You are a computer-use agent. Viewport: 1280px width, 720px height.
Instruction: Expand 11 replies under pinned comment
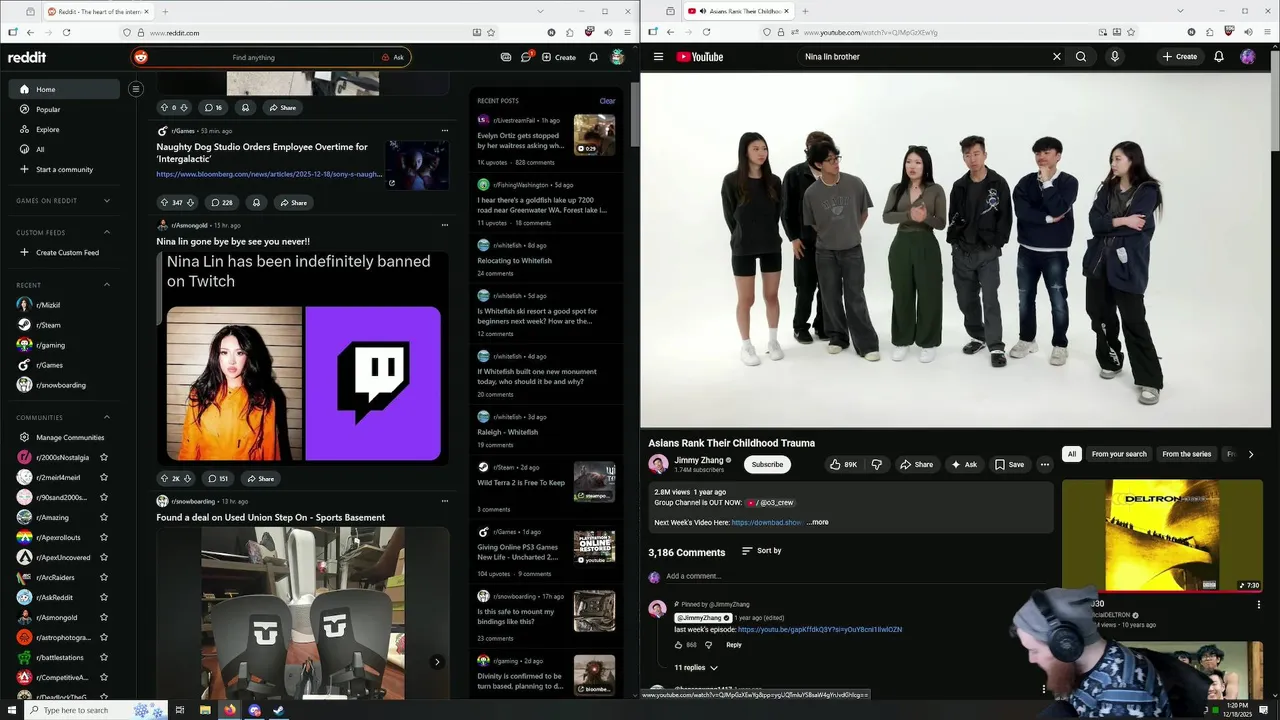coord(695,667)
